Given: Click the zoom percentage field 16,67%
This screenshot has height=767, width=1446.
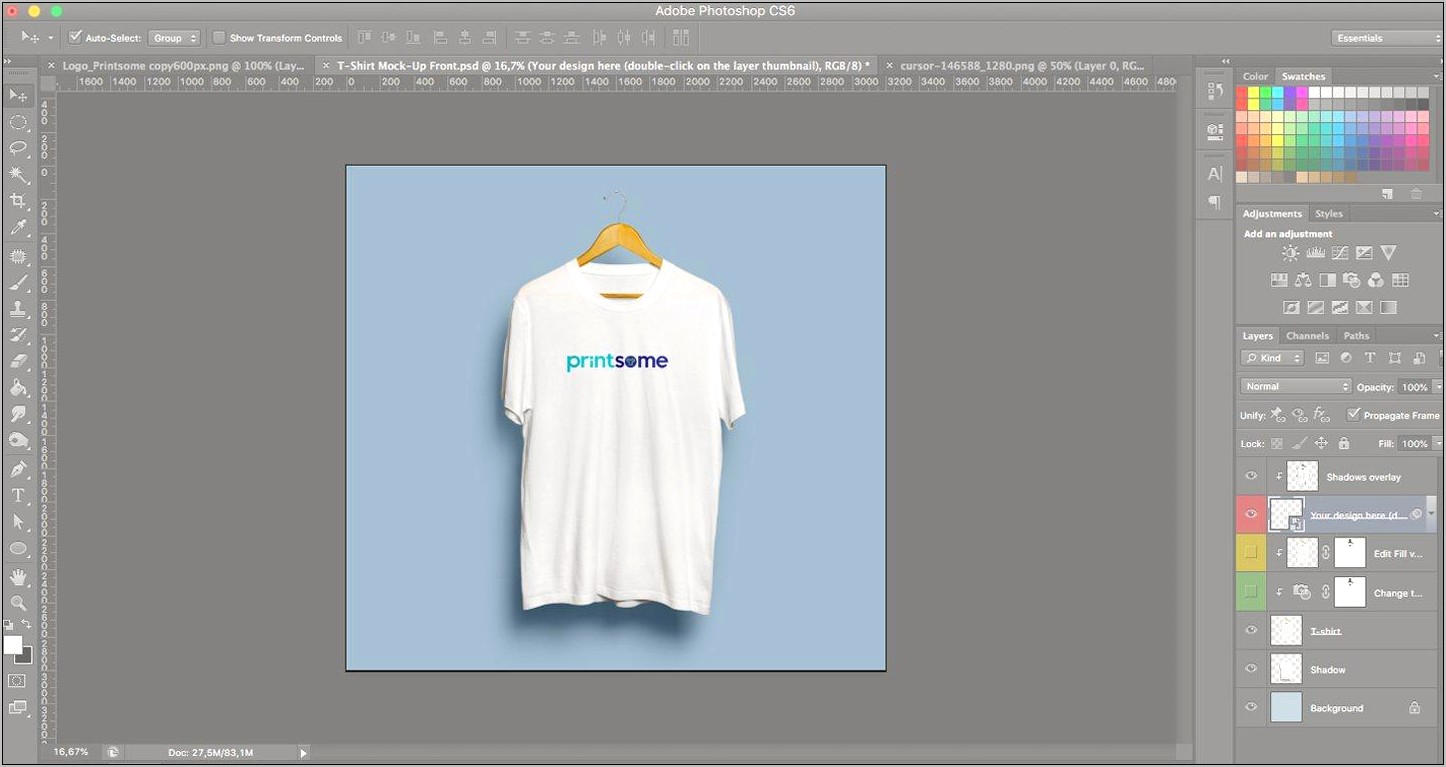Looking at the screenshot, I should [x=70, y=751].
